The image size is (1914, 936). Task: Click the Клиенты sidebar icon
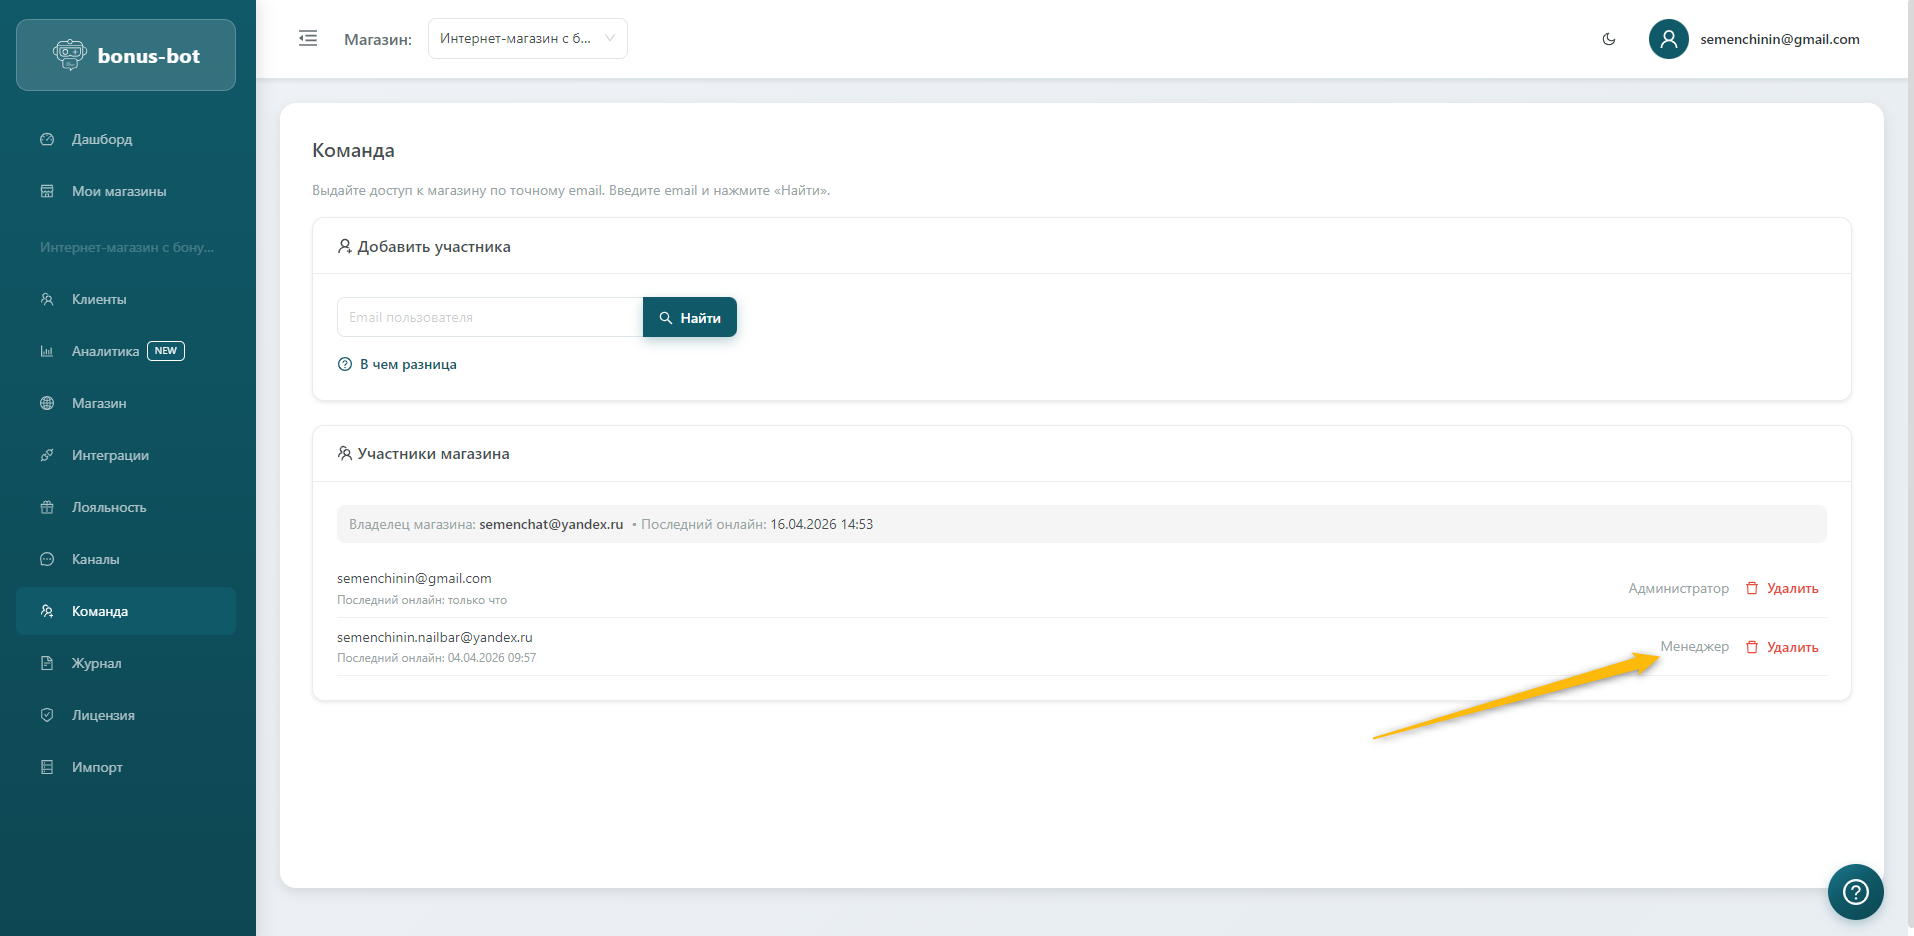tap(47, 299)
